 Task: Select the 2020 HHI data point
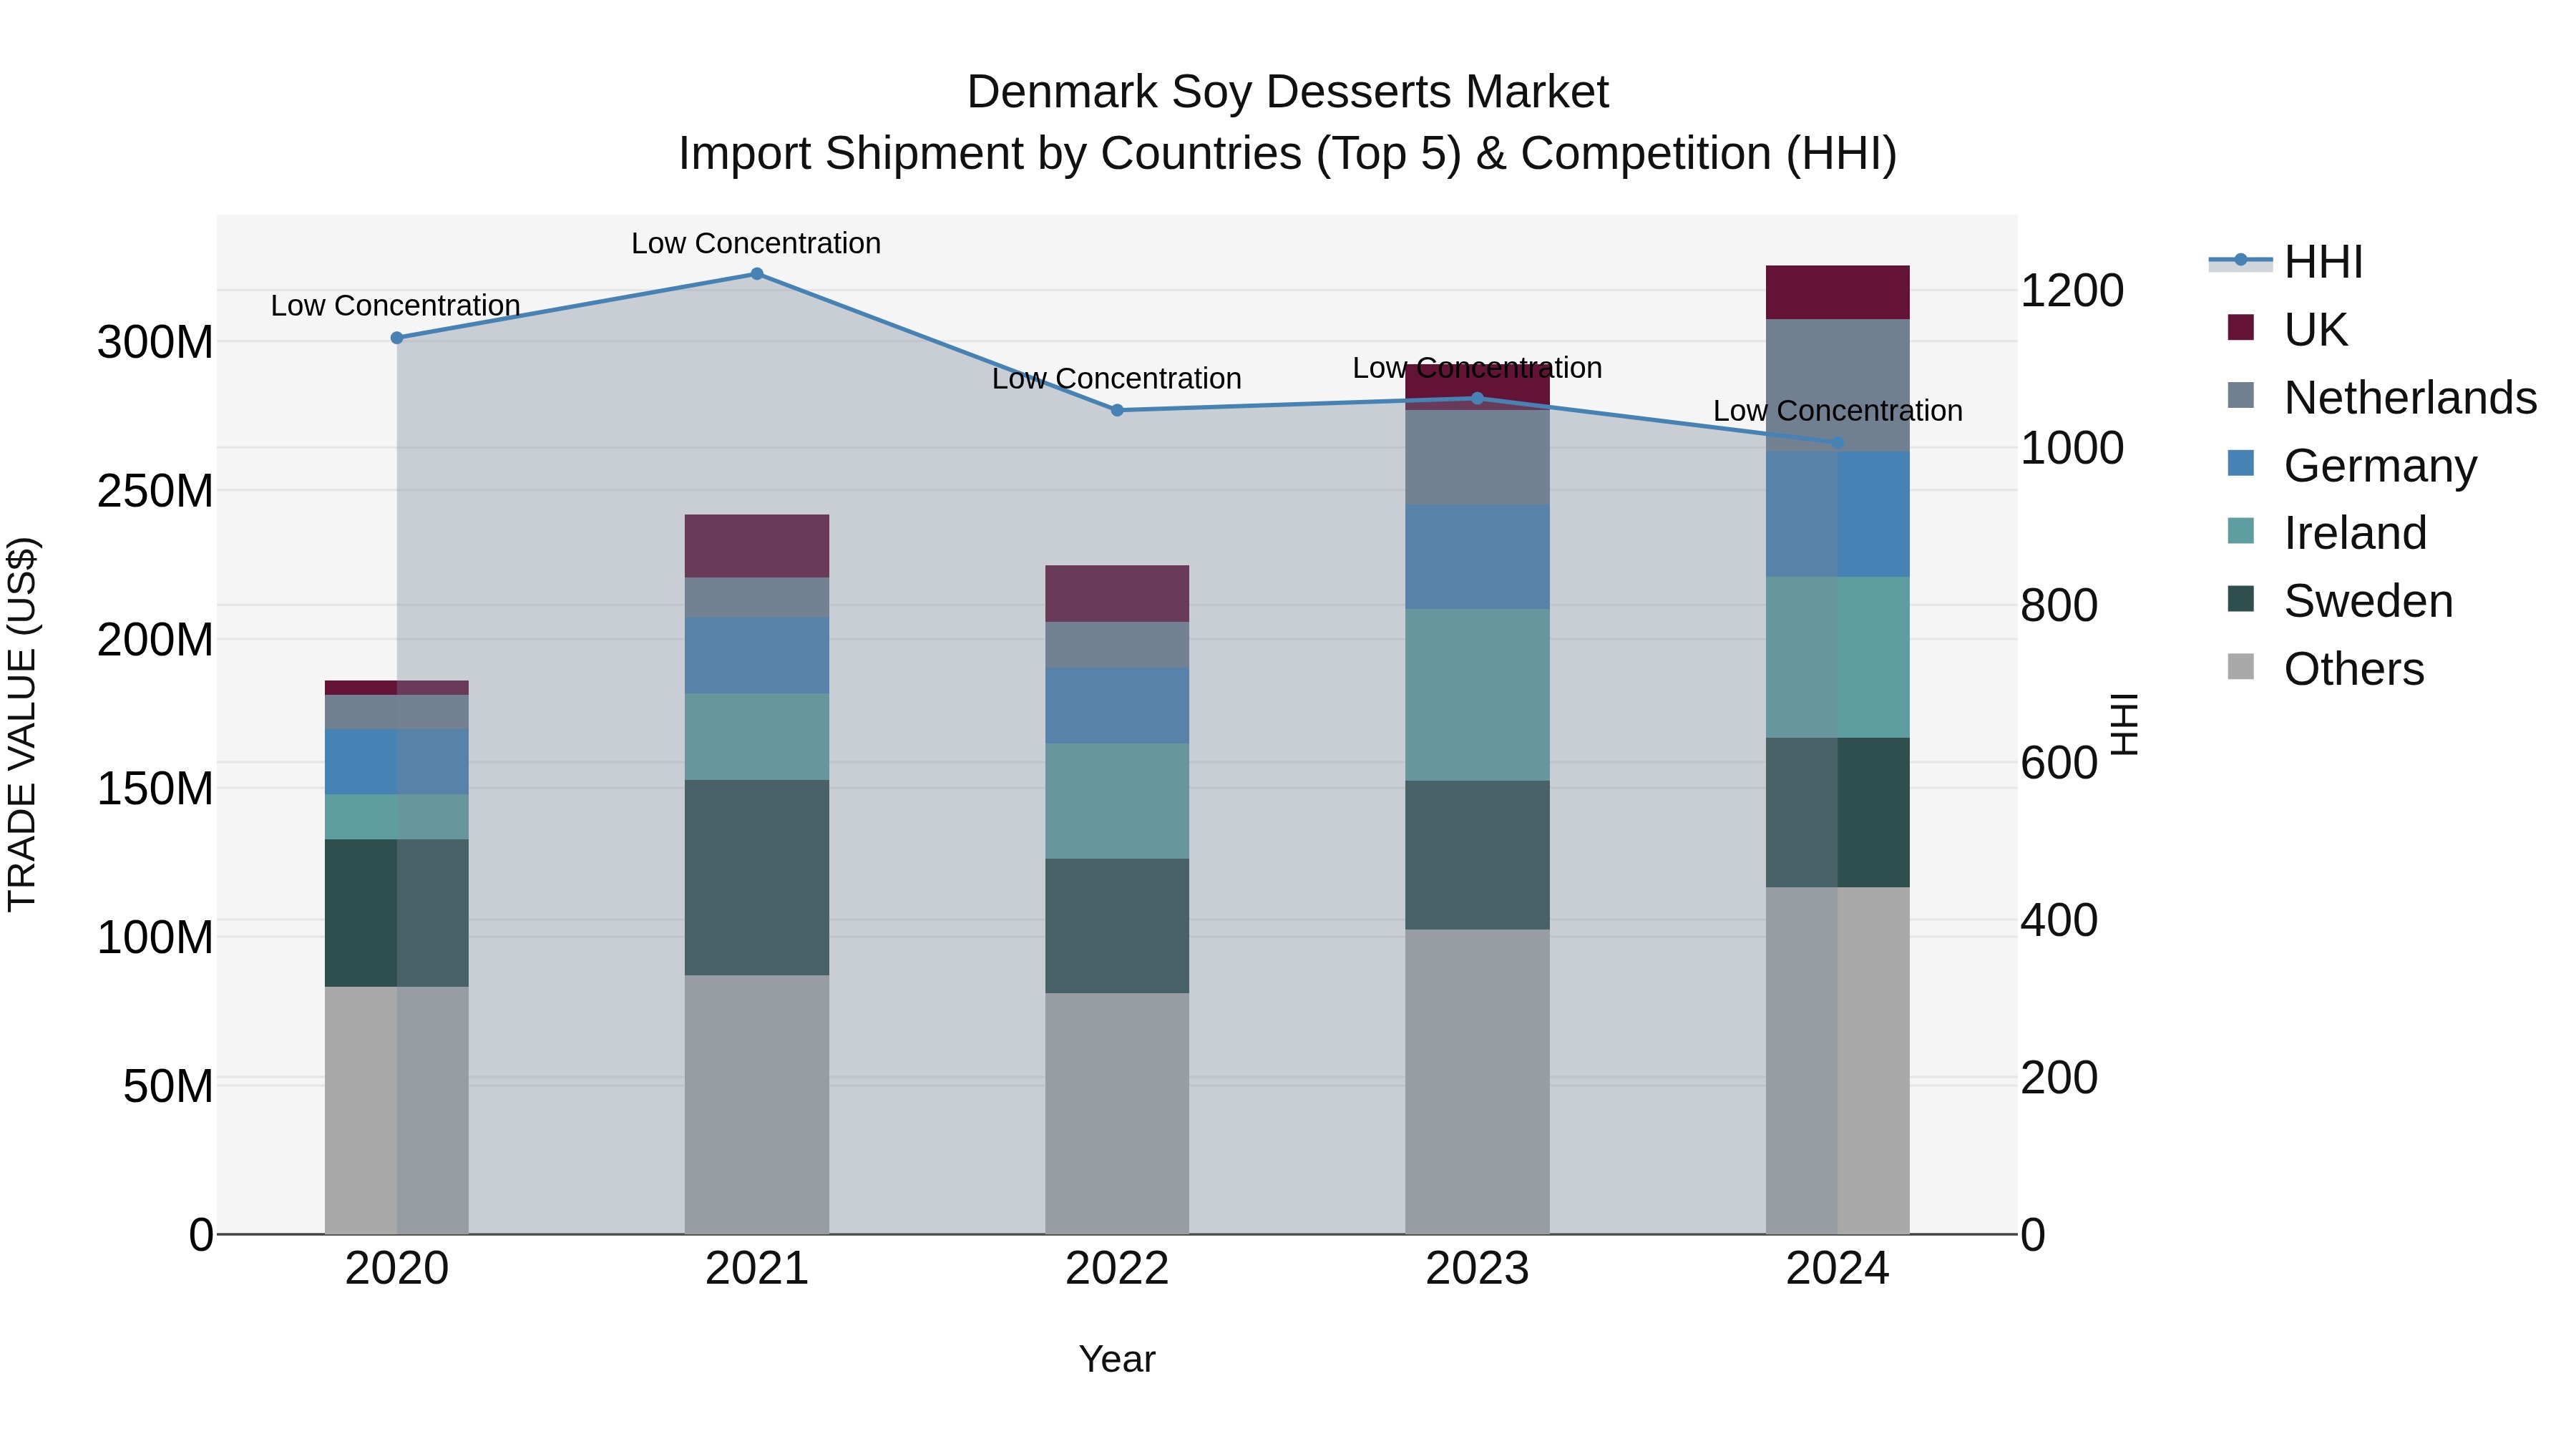pos(397,338)
